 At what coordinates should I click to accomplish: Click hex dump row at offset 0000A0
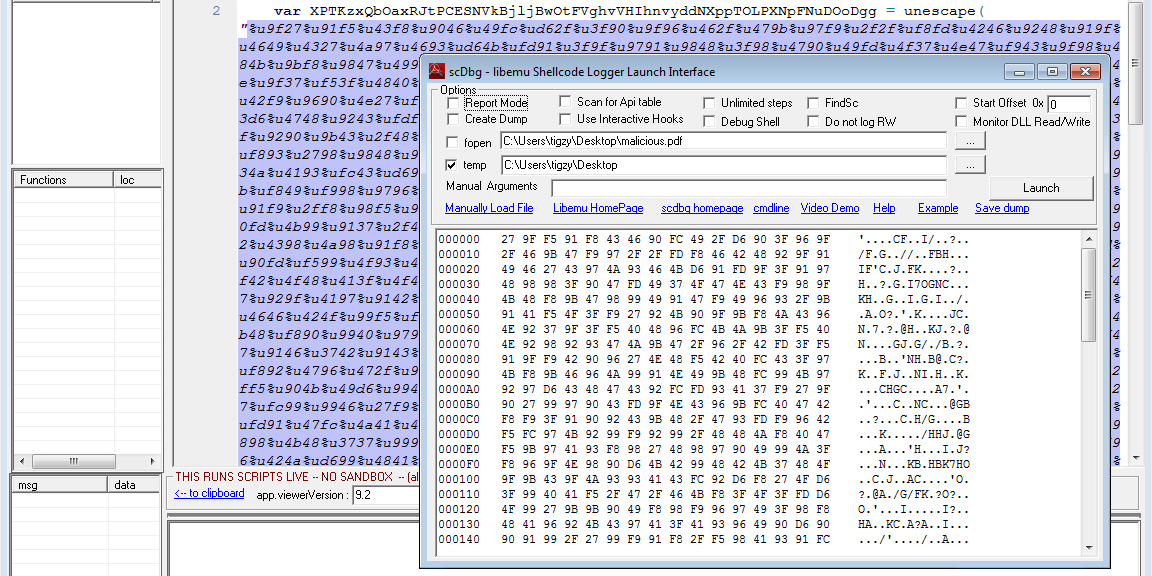[x=704, y=389]
